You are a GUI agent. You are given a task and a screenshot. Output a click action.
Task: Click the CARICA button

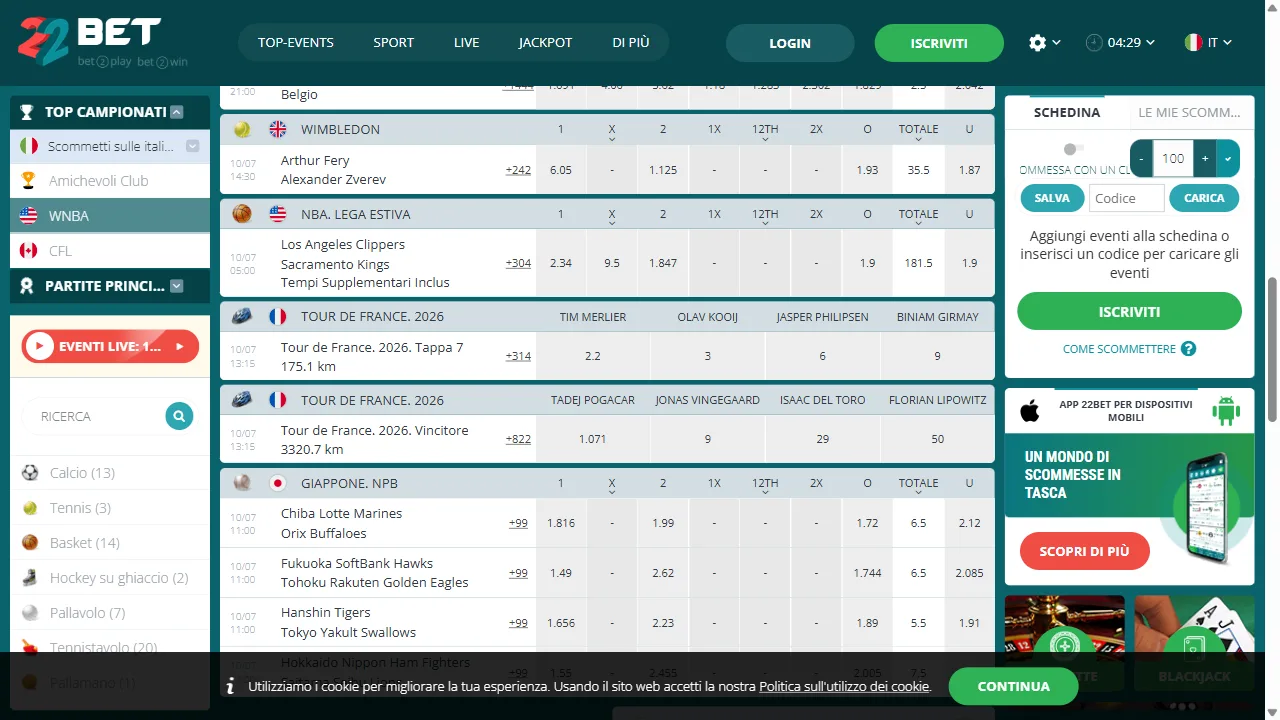1204,198
